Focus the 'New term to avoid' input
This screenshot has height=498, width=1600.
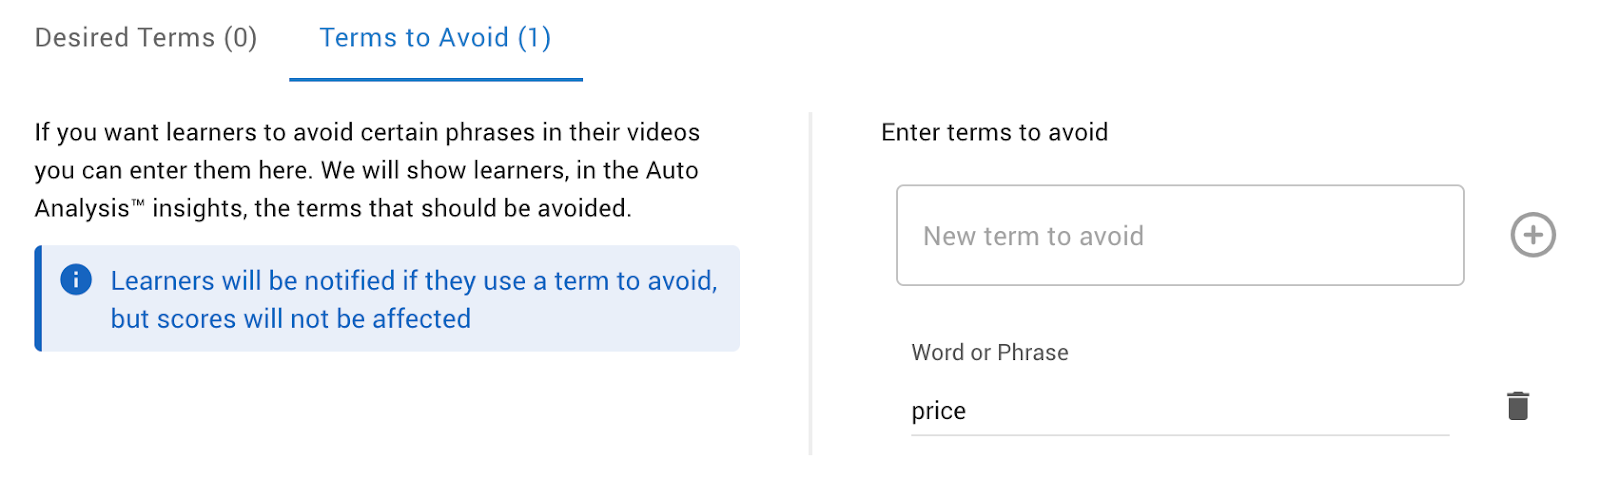[1179, 236]
